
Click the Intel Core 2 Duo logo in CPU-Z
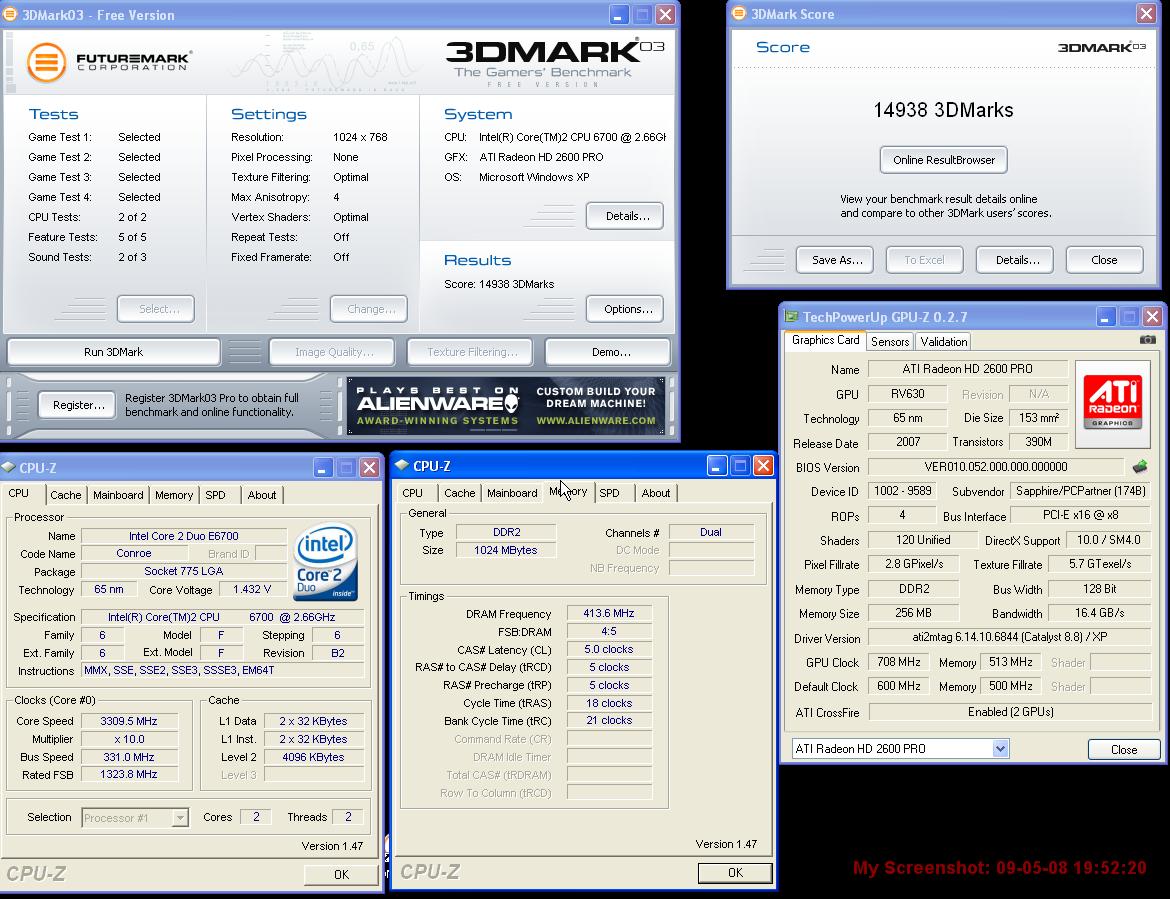pos(326,562)
